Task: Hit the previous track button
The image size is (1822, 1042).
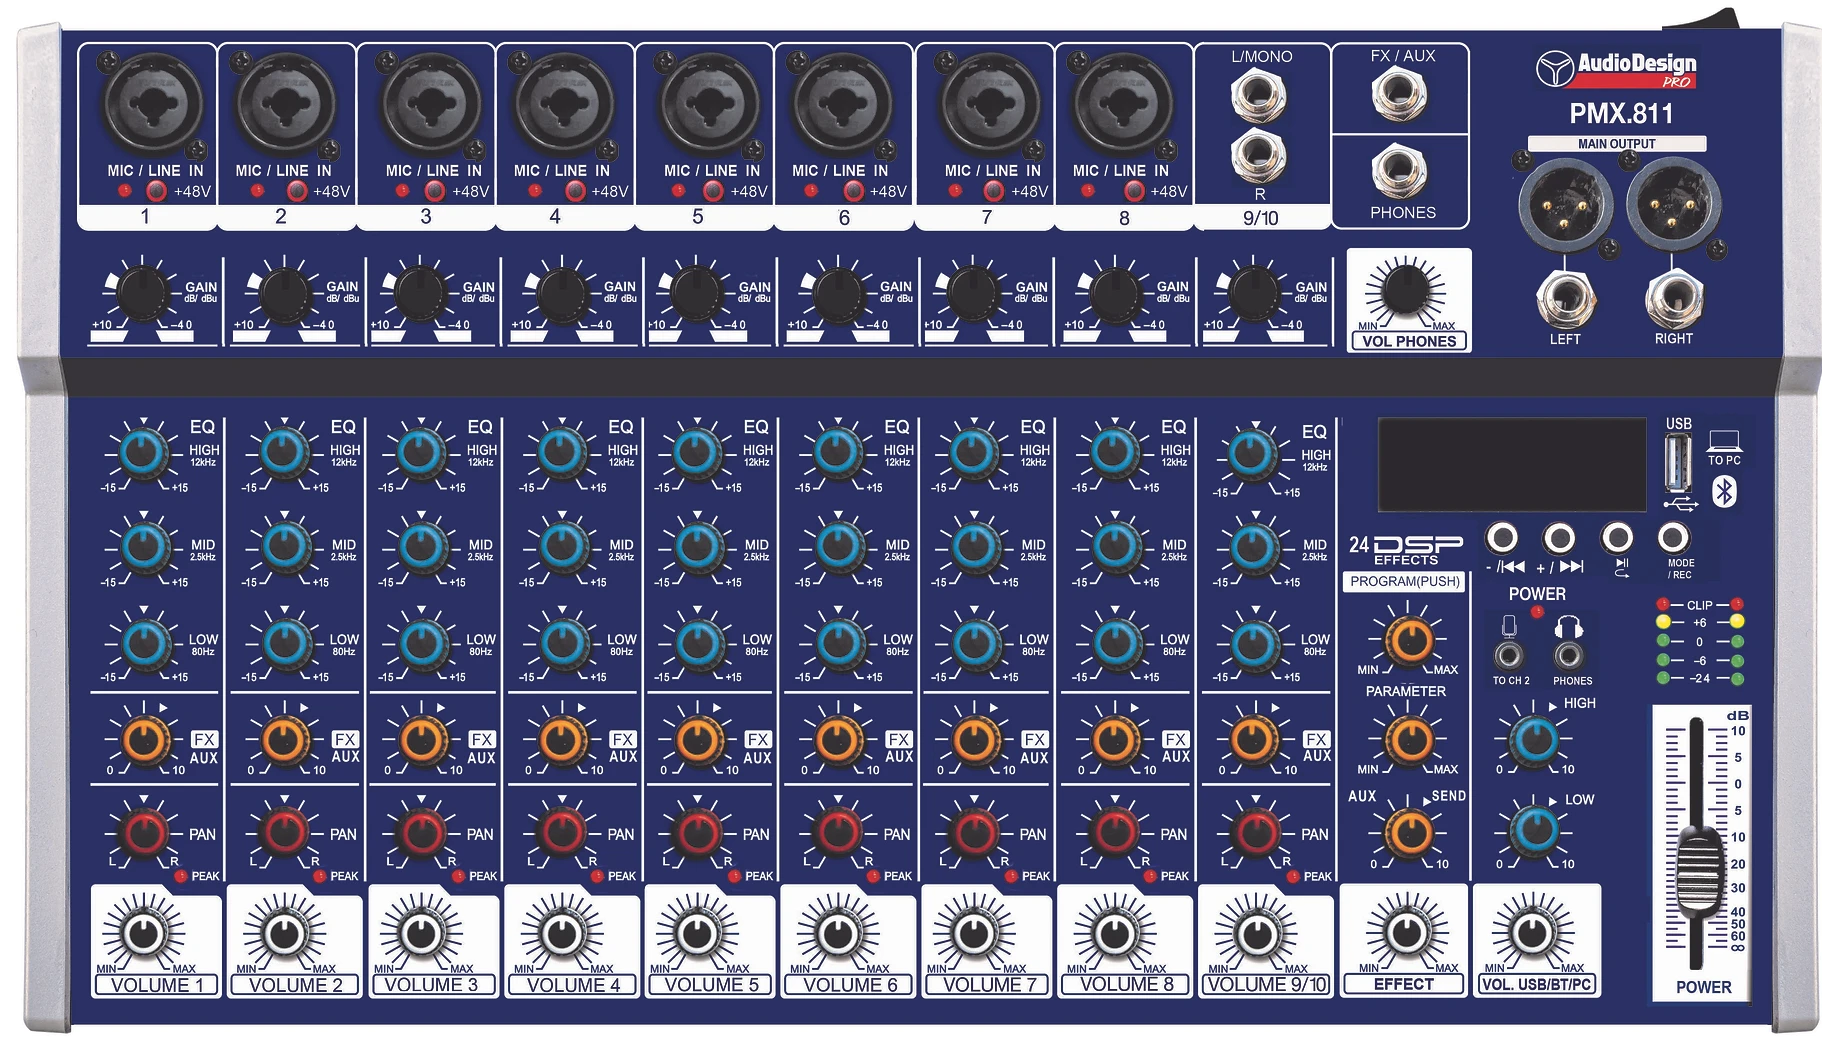Action: tap(1501, 538)
